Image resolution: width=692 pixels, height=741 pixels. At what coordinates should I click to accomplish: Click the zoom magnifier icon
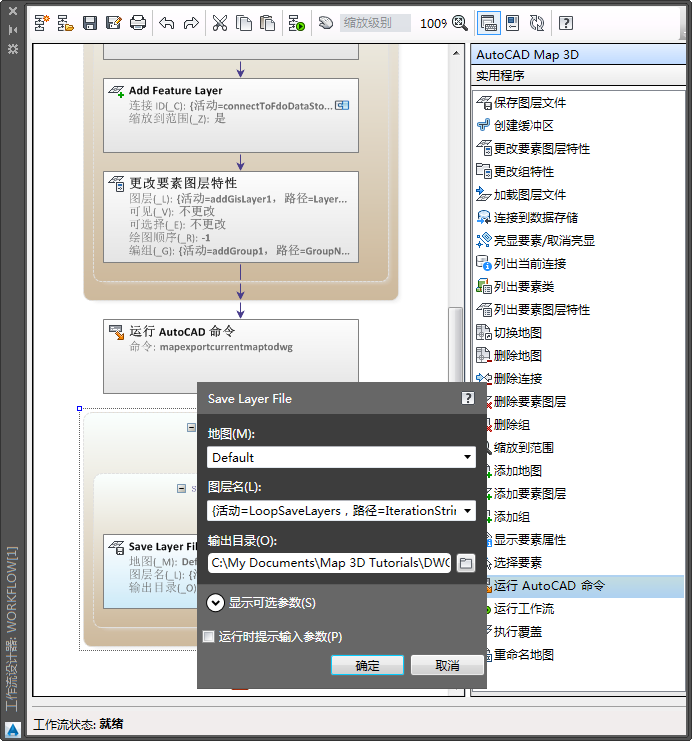[x=459, y=23]
